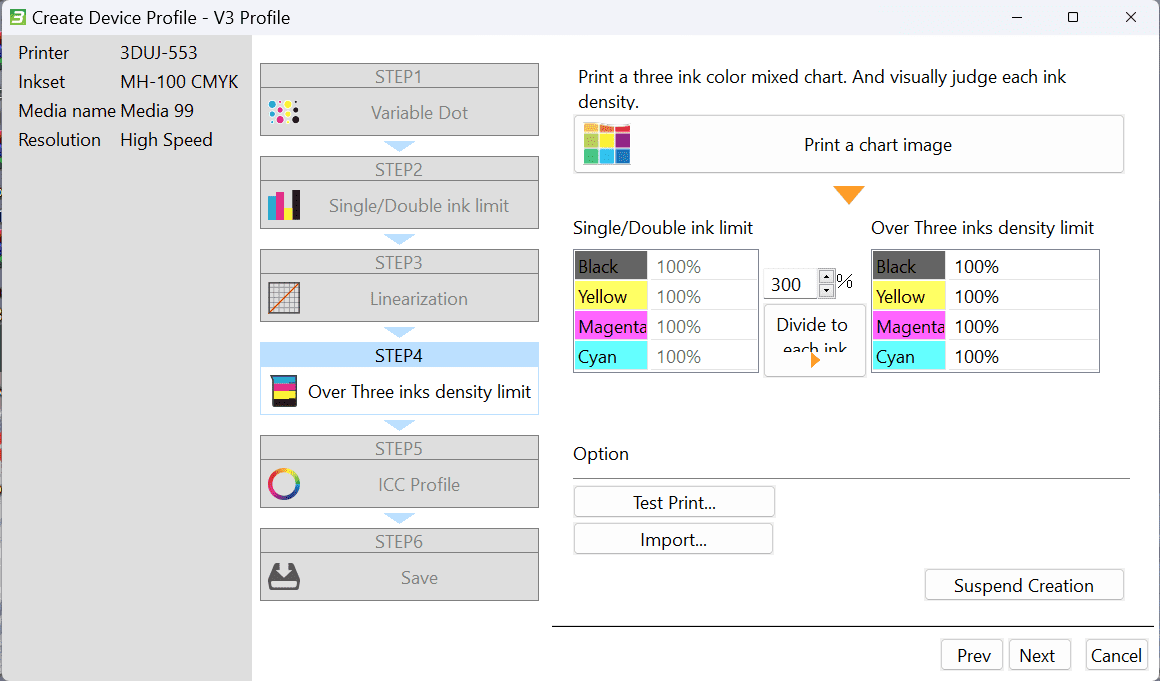Screen dimensions: 1160x681
Task: Click Suspend Creation
Action: (x=1023, y=584)
